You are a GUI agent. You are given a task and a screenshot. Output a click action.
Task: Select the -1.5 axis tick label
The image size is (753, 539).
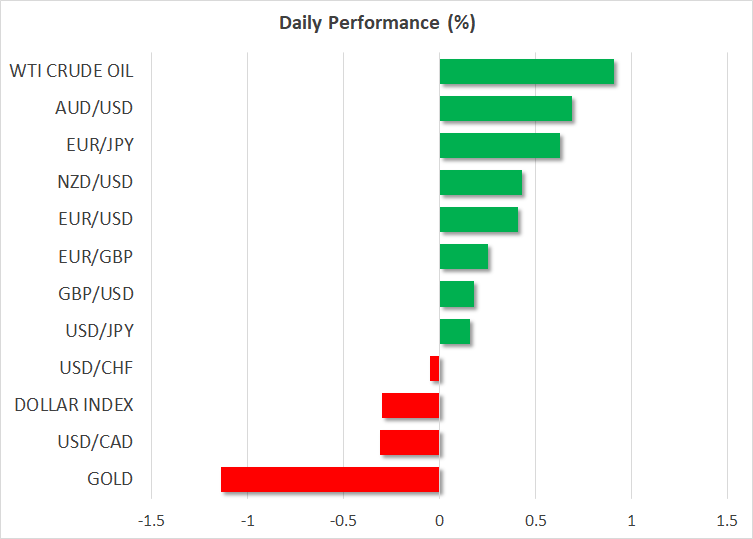(151, 520)
